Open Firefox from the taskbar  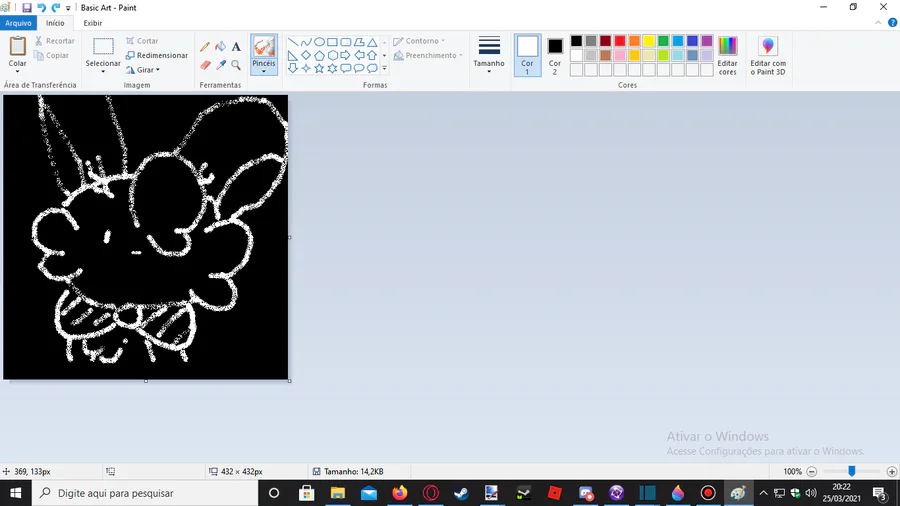click(x=399, y=493)
